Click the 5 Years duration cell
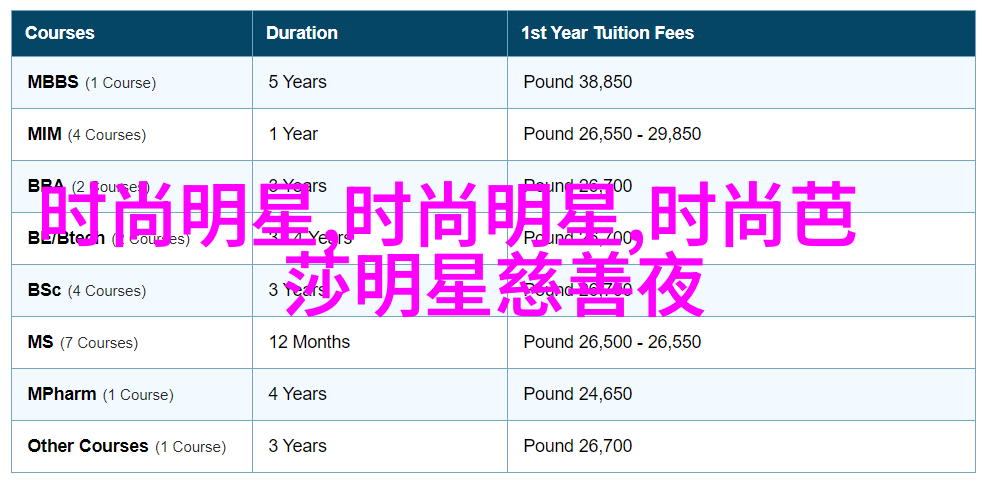This screenshot has width=984, height=483. coord(297,82)
